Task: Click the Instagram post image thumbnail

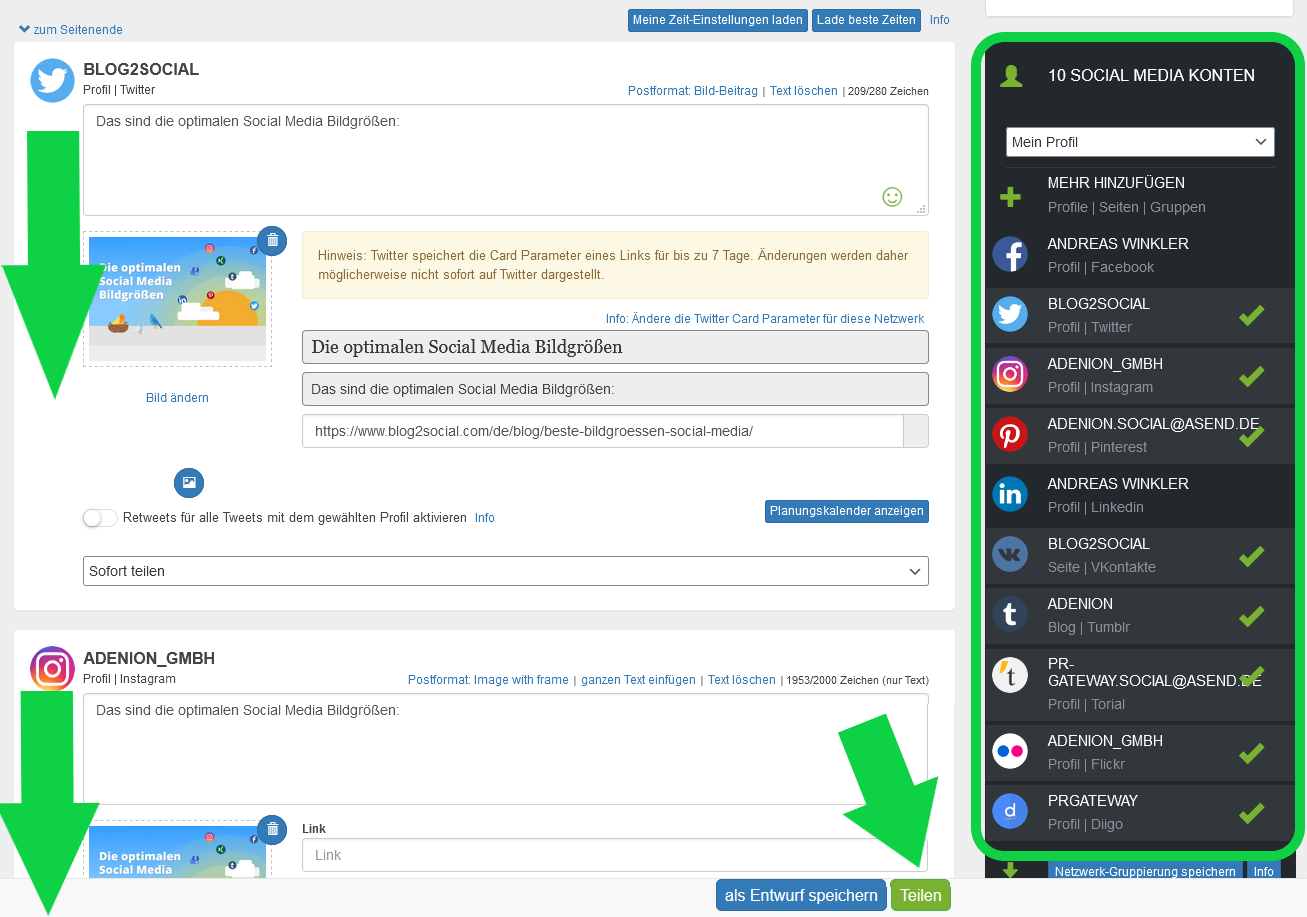Action: coord(177,852)
